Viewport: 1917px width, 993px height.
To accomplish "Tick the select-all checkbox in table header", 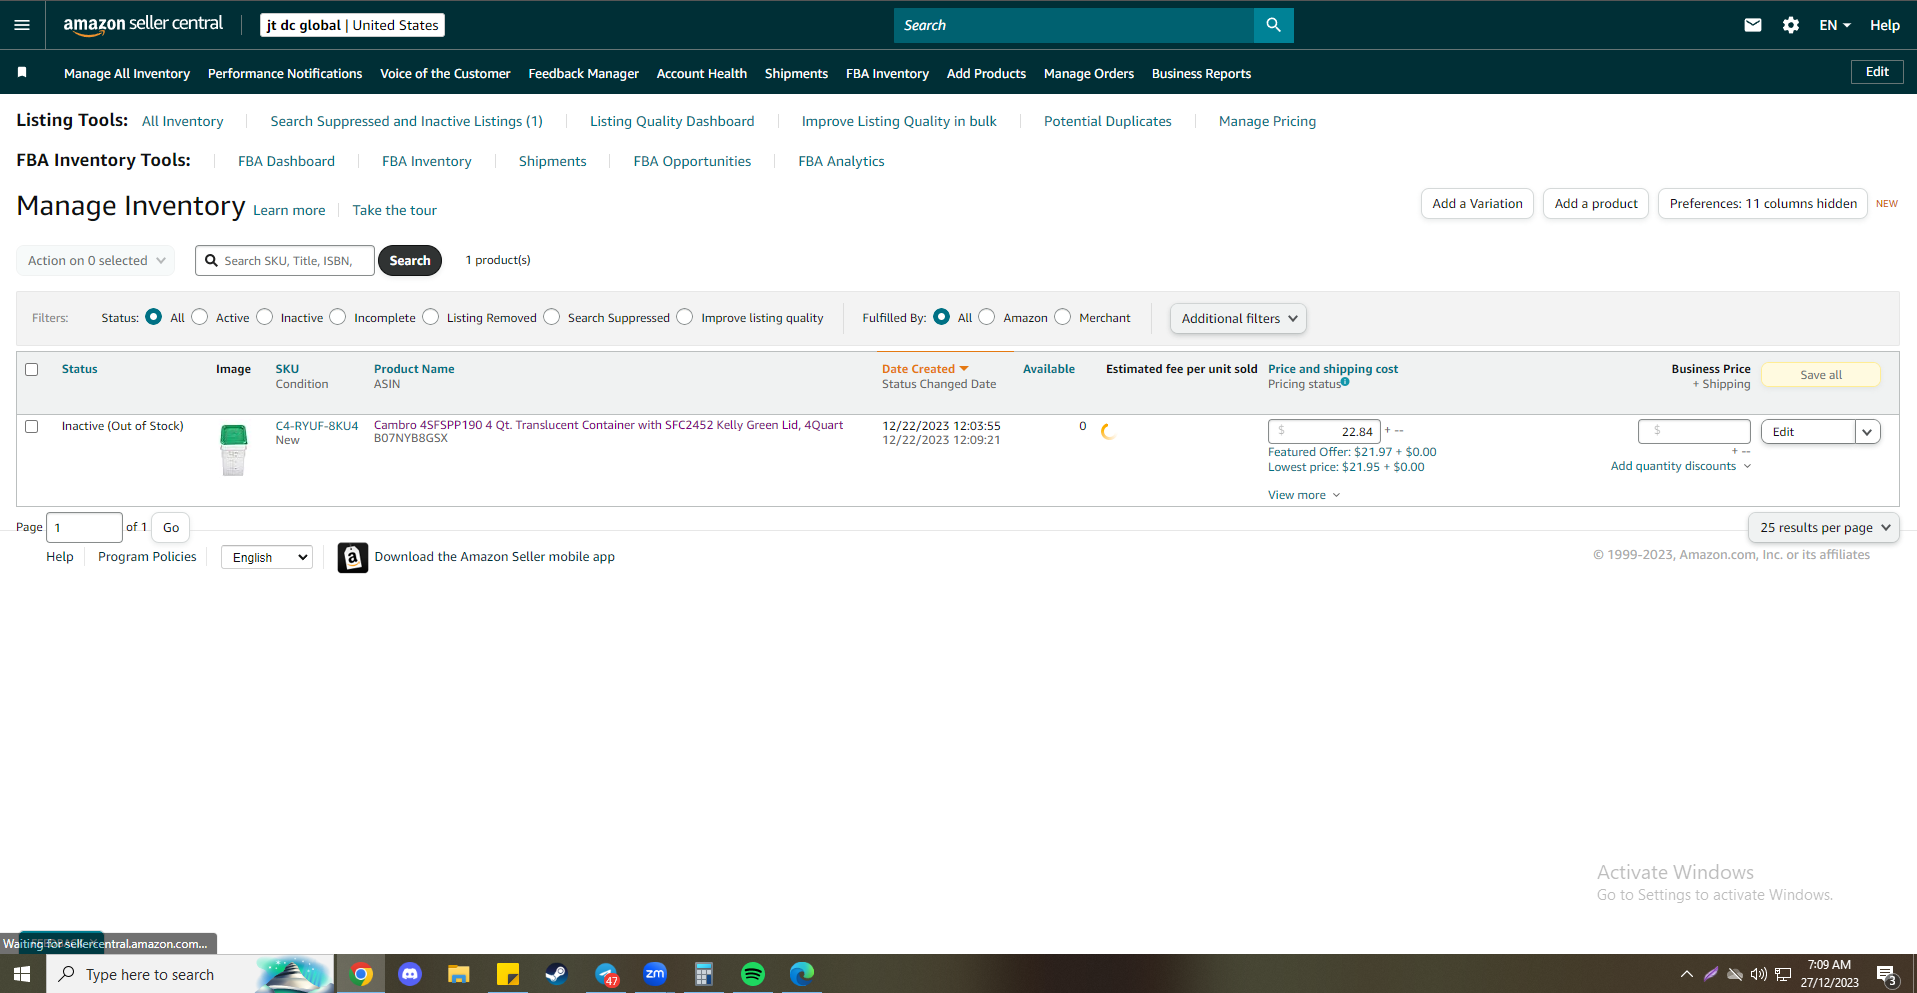I will pos(32,370).
